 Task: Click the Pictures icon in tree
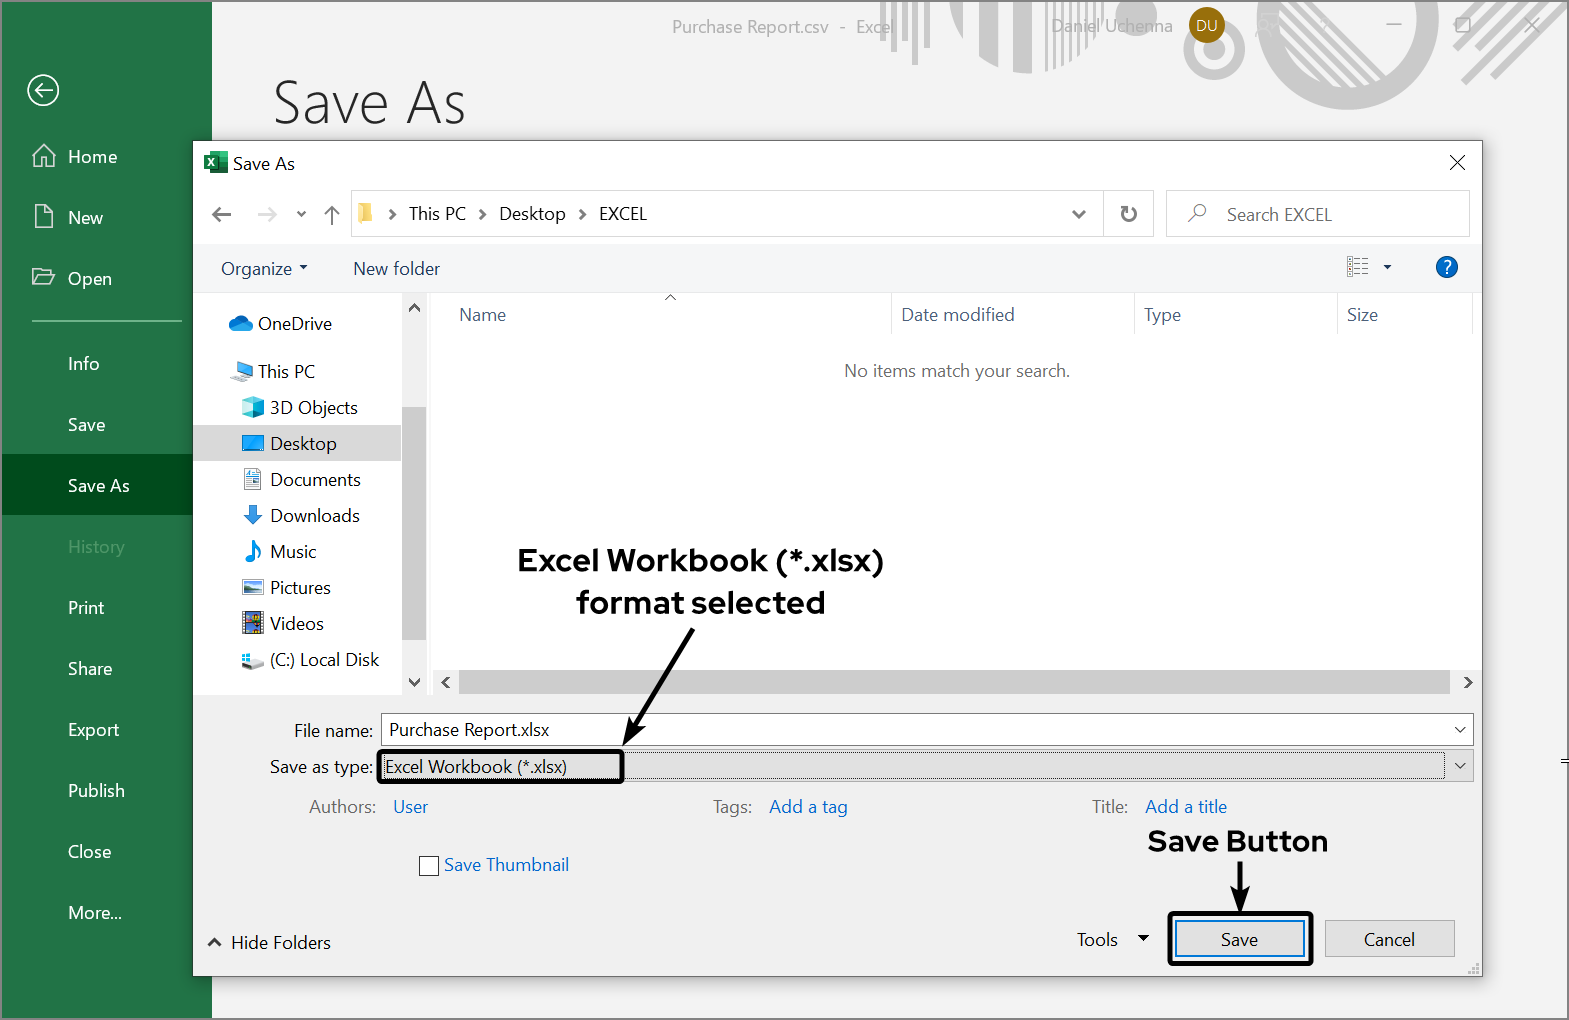[x=253, y=587]
